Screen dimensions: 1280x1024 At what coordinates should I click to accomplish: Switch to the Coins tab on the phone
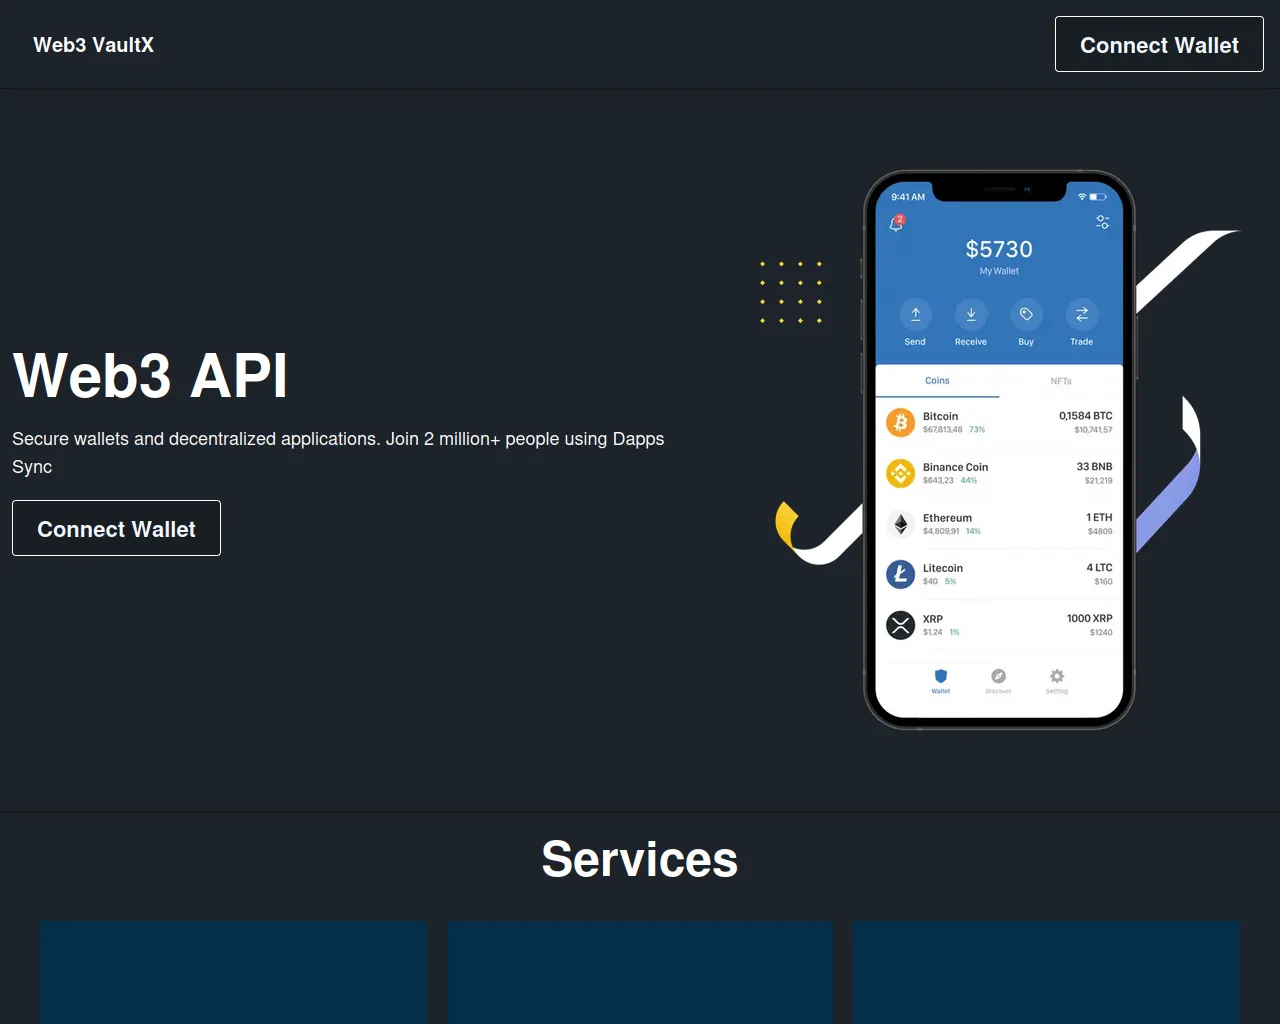tap(937, 381)
